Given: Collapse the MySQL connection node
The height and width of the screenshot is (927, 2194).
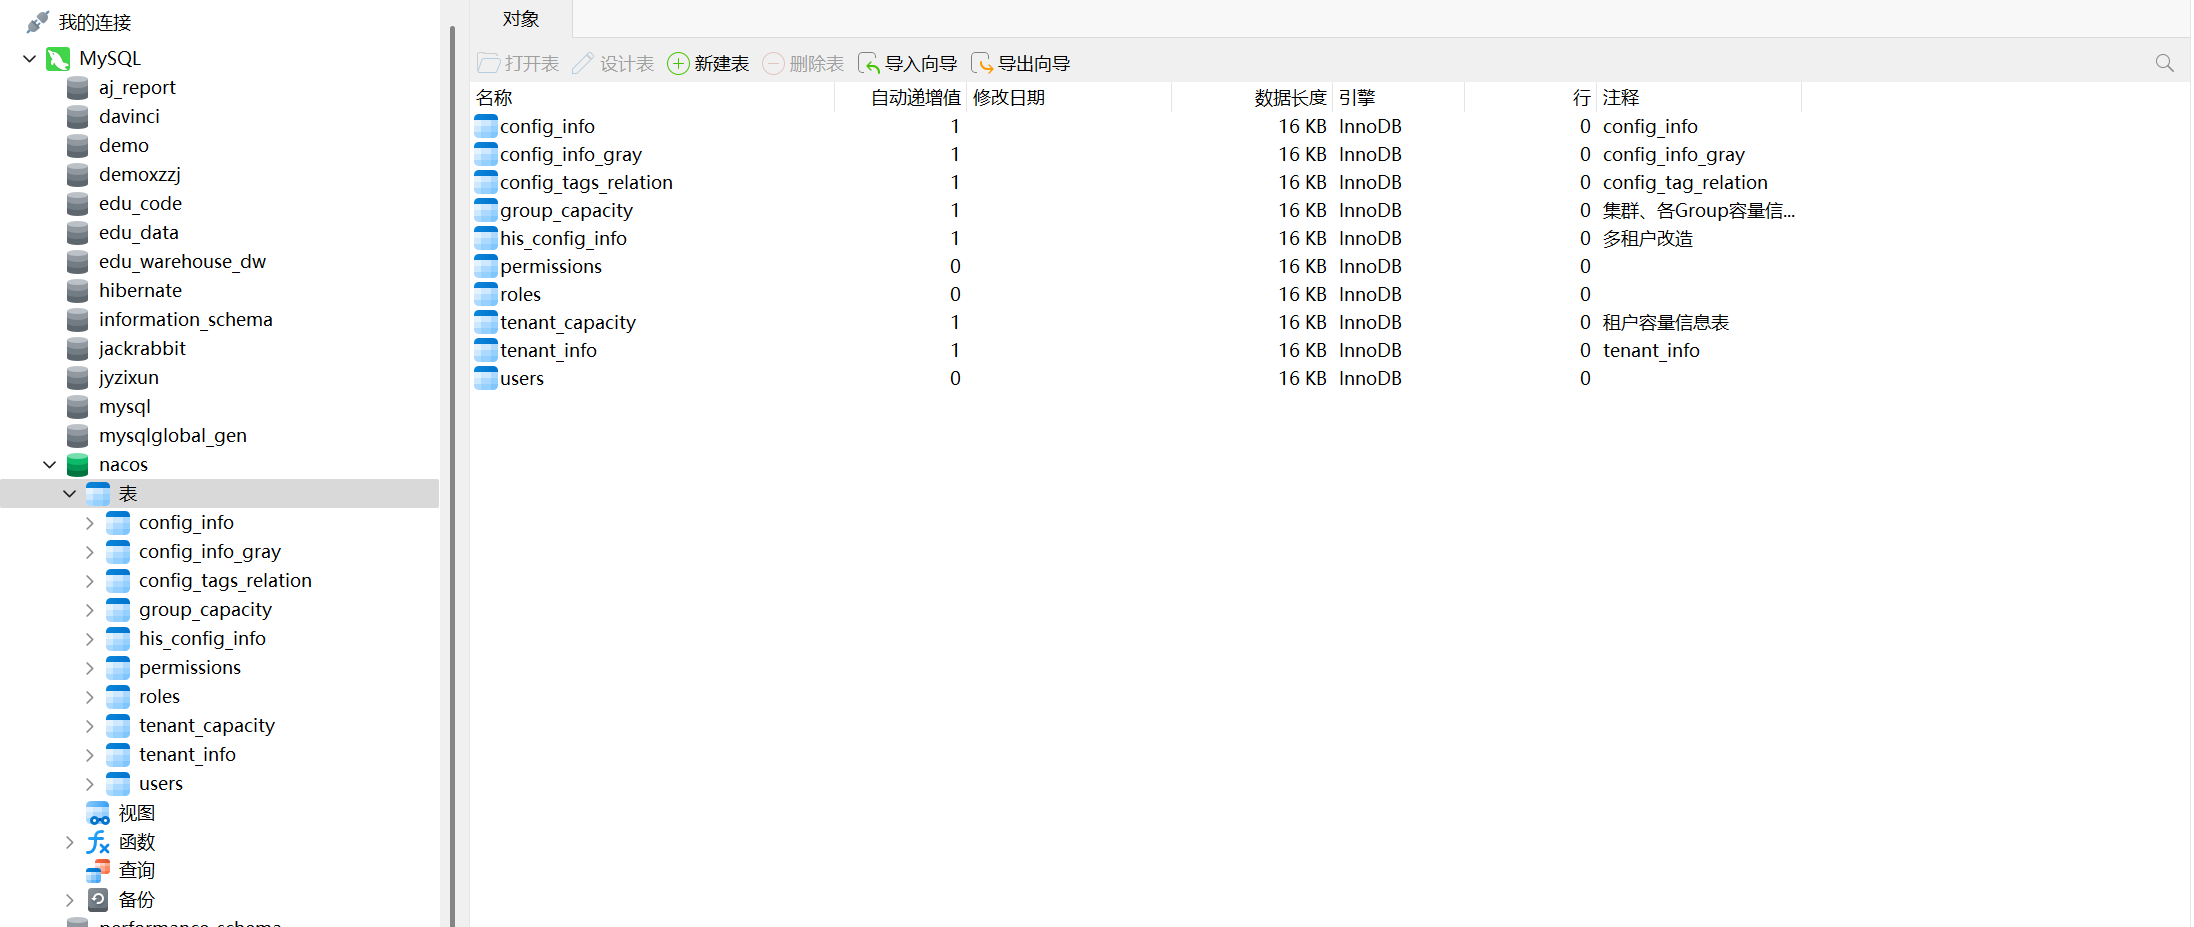Looking at the screenshot, I should point(29,59).
